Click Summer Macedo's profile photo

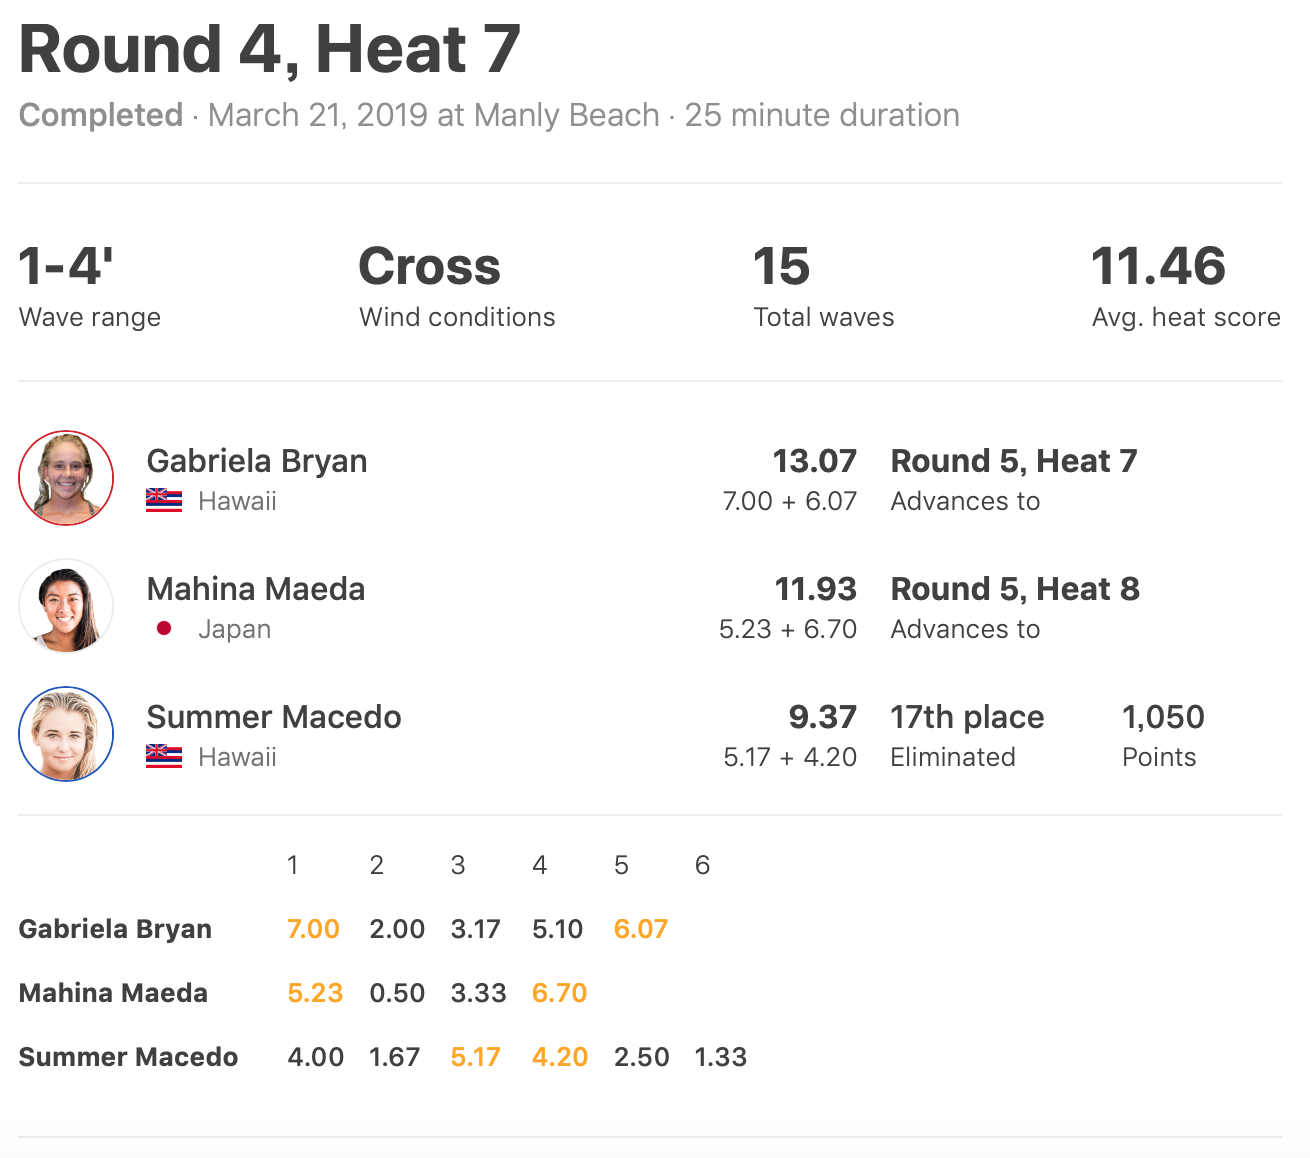[66, 734]
